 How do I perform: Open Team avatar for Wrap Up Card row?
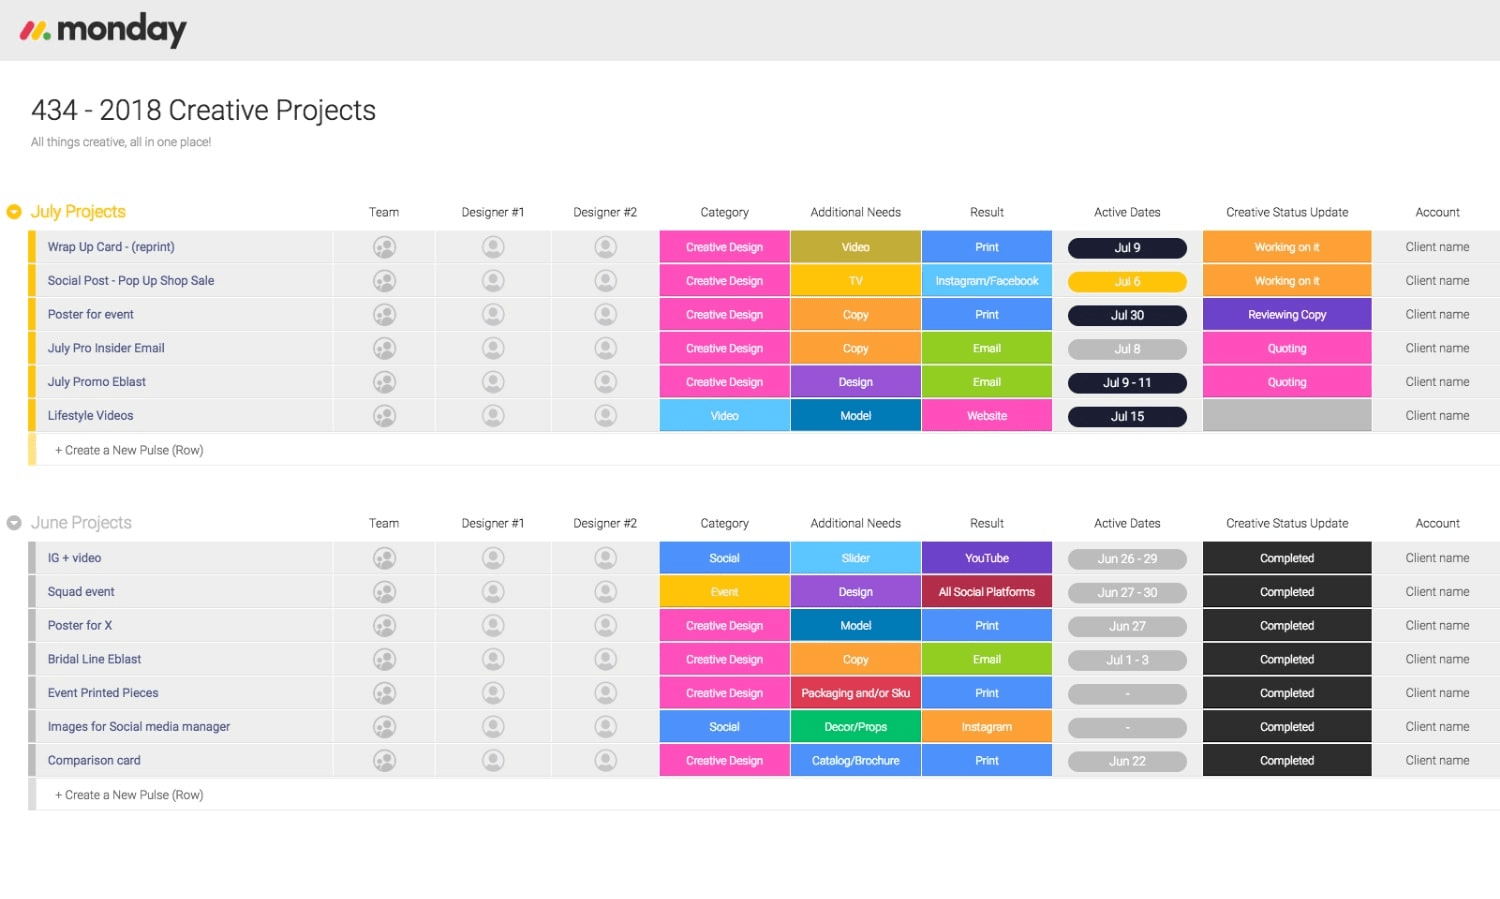coord(384,247)
